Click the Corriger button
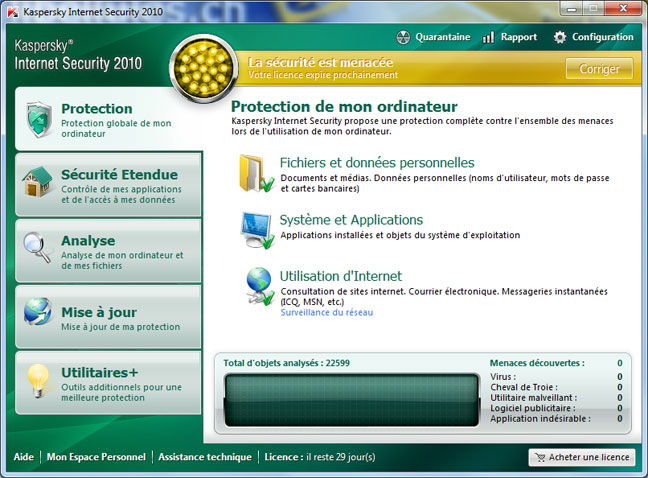 coord(599,69)
